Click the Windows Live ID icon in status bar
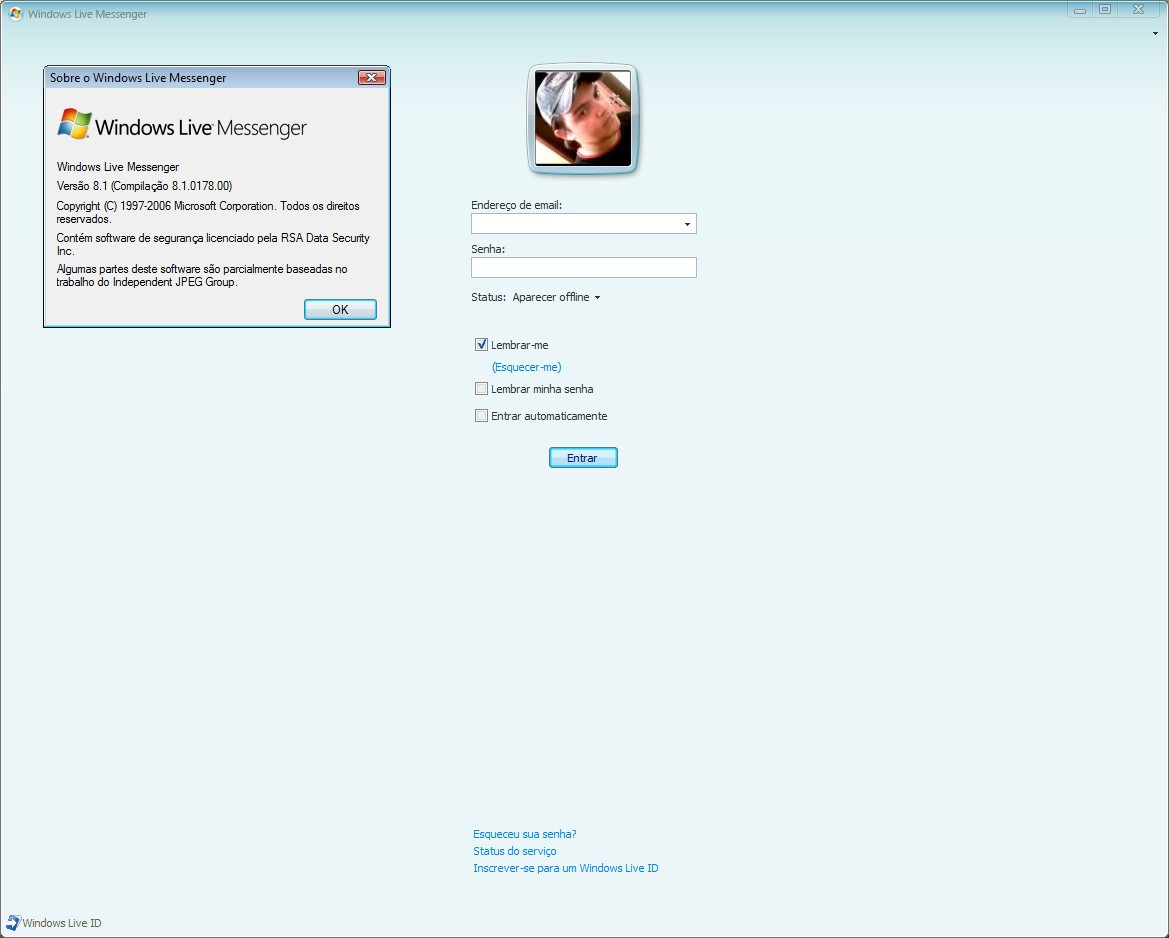The height and width of the screenshot is (938, 1169). (13, 922)
